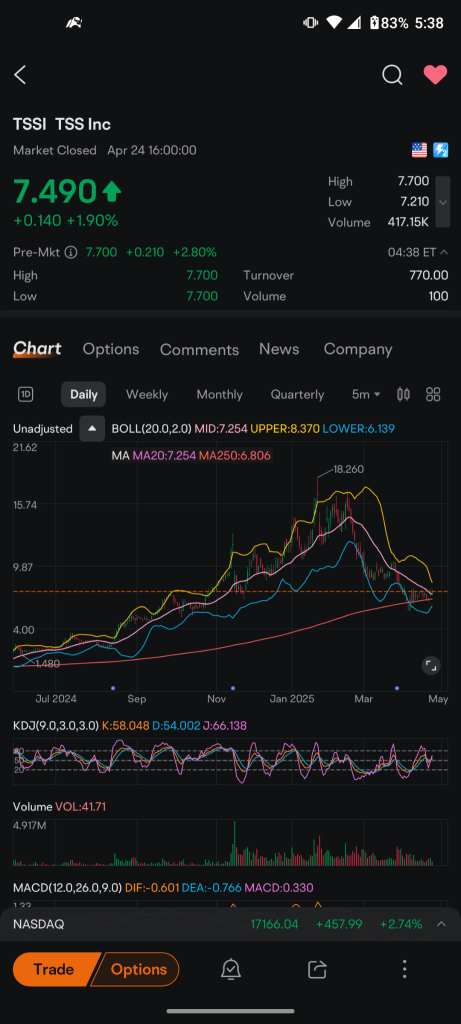Tap the vibrate mode status icon
Viewport: 461px width, 1024px height.
310,23
